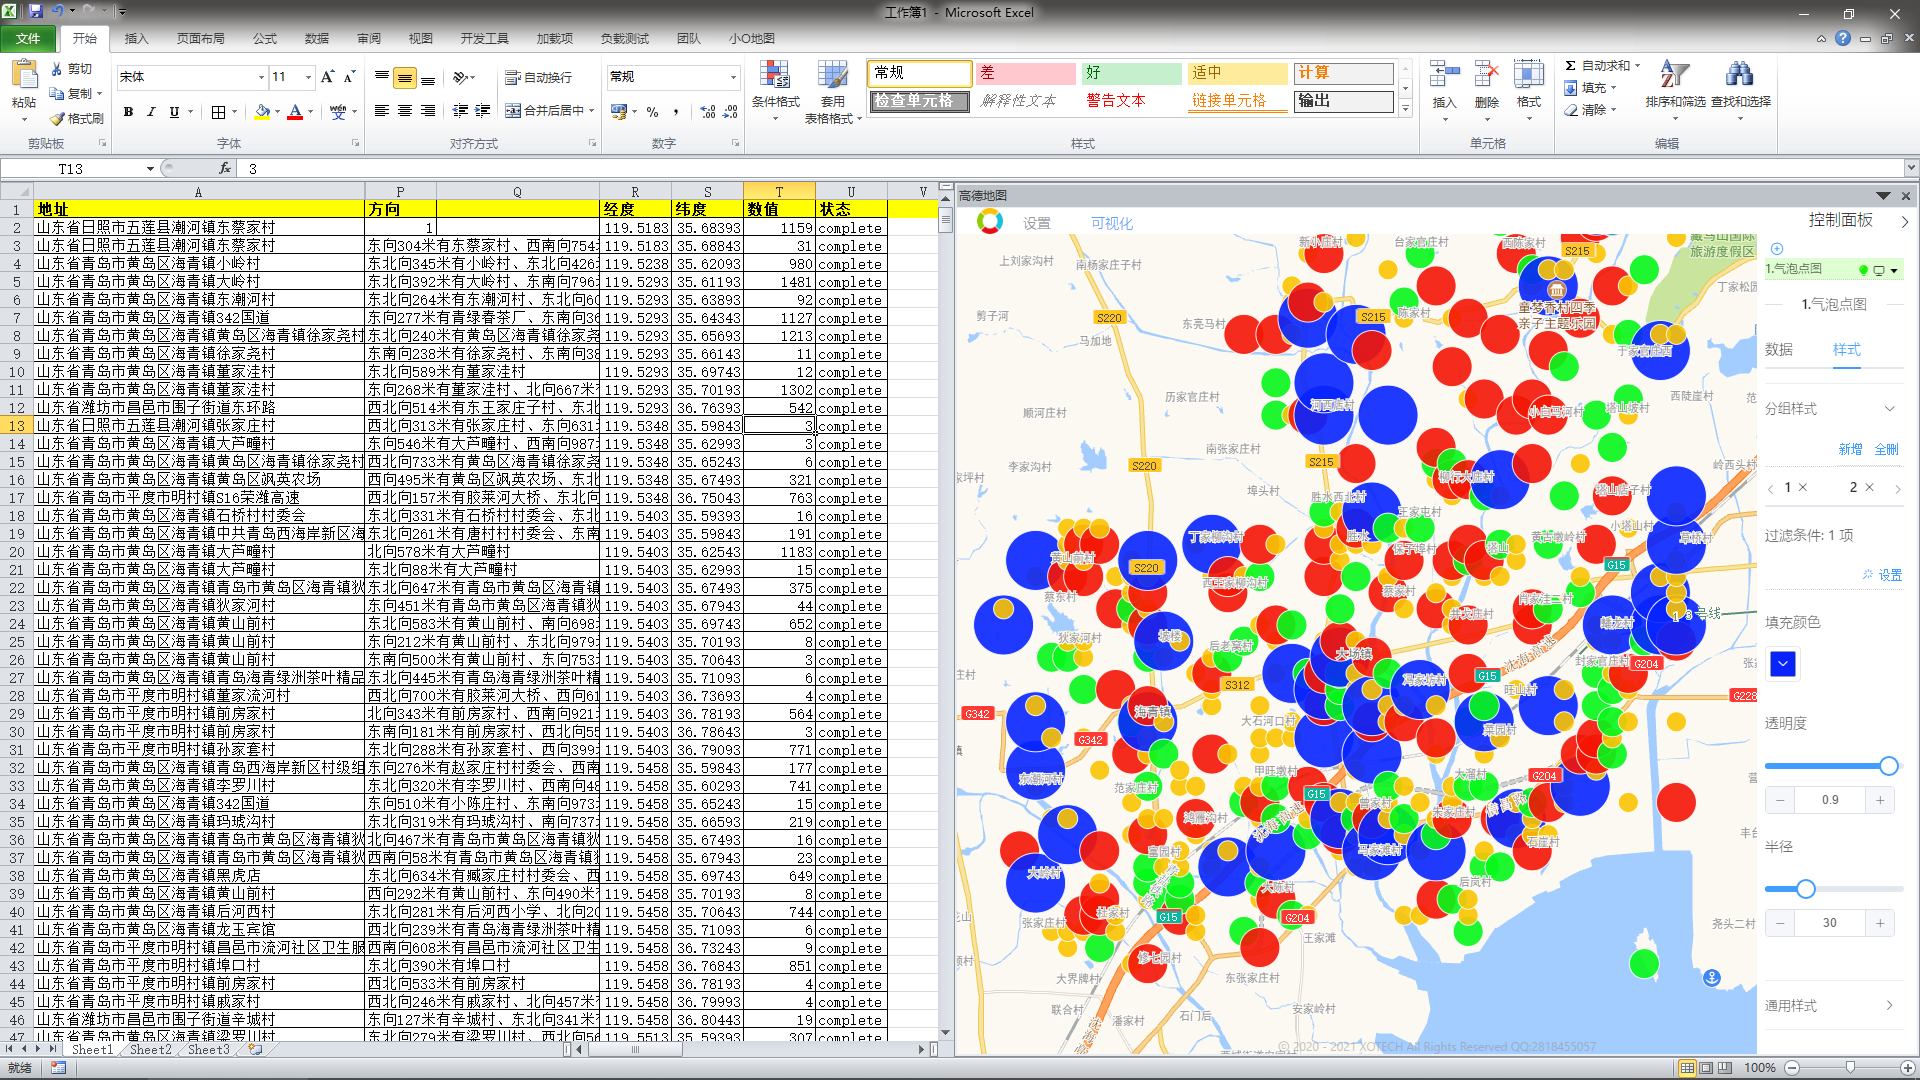This screenshot has width=1920, height=1080.
Task: Click the Borders grid icon
Action: (x=218, y=112)
